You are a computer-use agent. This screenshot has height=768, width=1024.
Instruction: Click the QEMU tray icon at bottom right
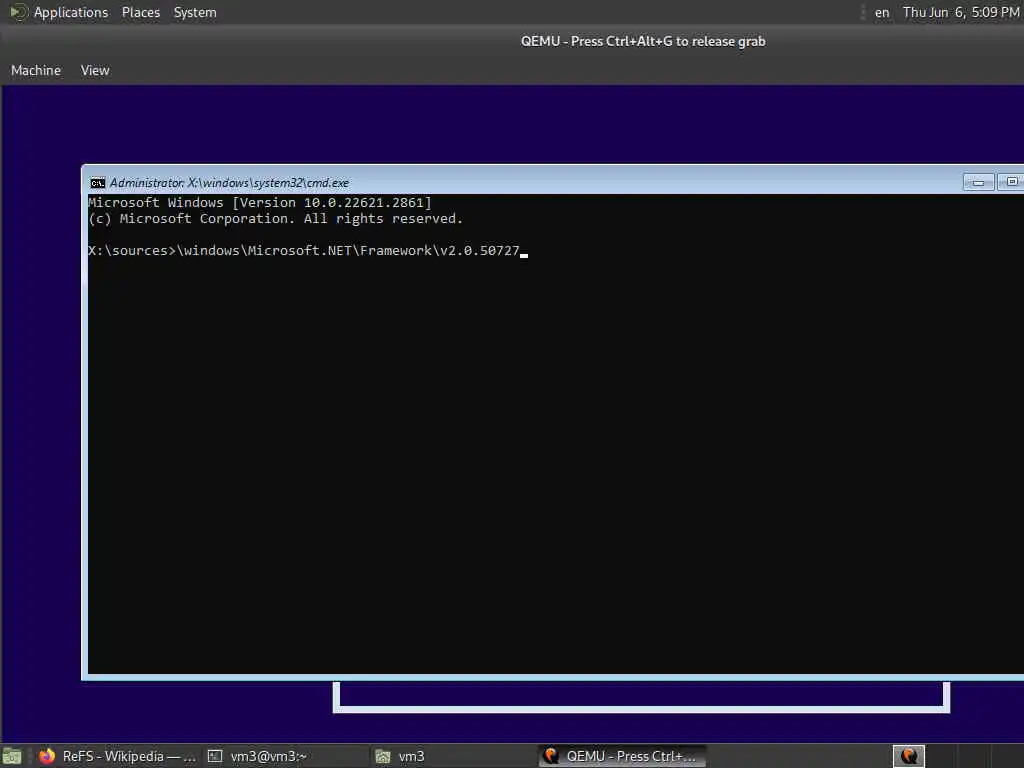908,756
